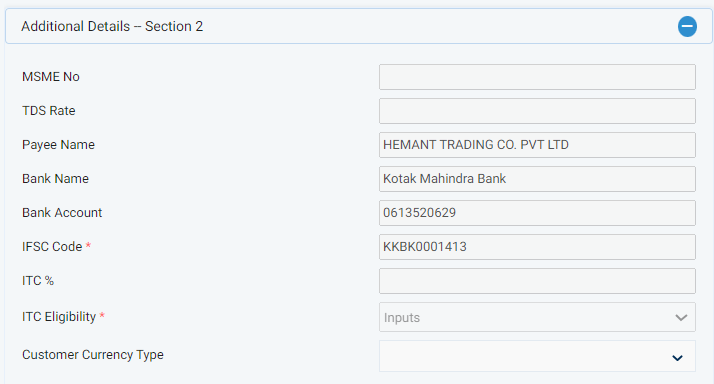Screen dimensions: 714x384
Task: Click the IFSC Code required label
Action: coord(56,246)
